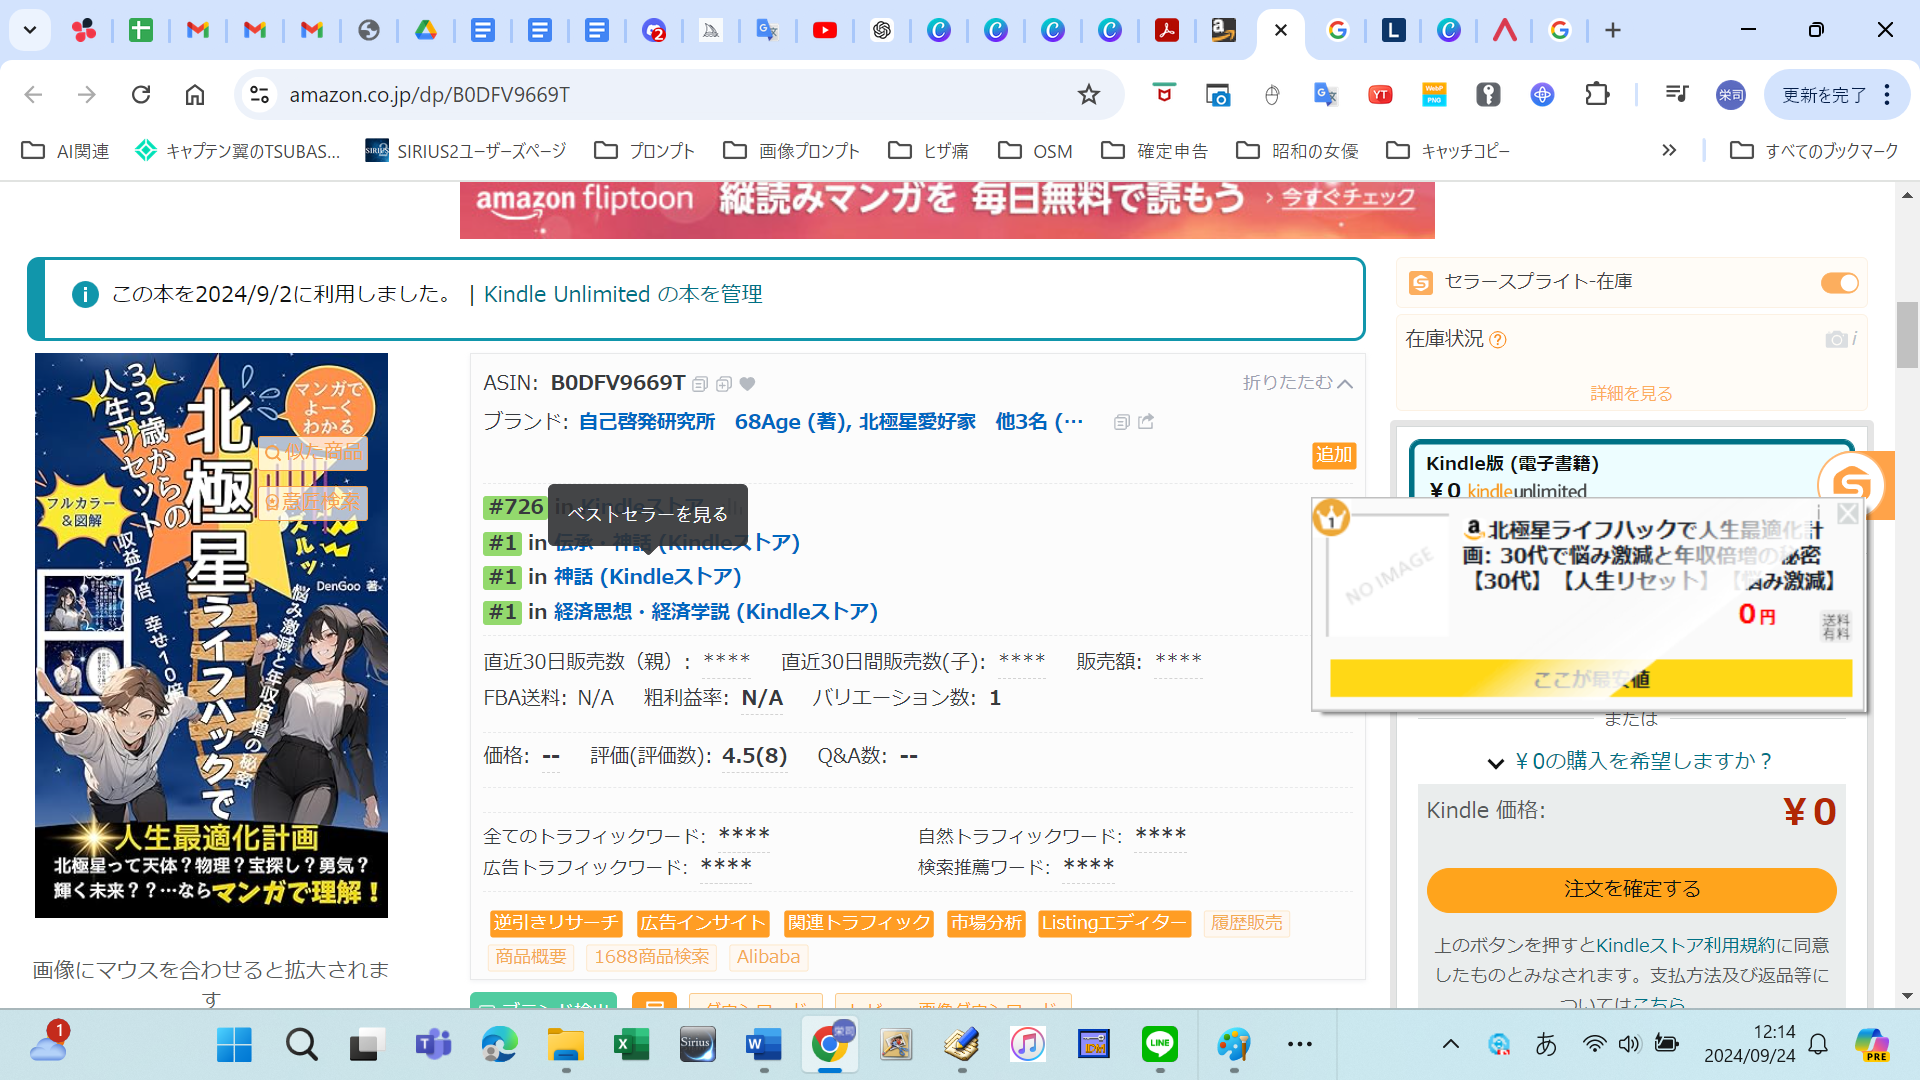1920x1080 pixels.
Task: Open the Chrome extensions puzzle icon
Action: 1598,95
